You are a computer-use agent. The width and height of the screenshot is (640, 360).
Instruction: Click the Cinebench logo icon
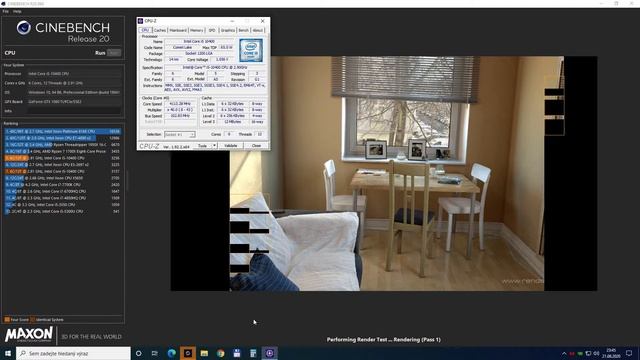tap(24, 28)
